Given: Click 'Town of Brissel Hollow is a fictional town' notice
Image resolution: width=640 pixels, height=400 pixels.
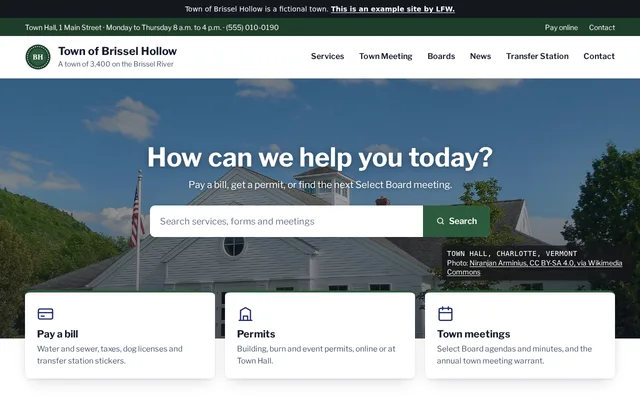Looking at the screenshot, I should coord(256,9).
